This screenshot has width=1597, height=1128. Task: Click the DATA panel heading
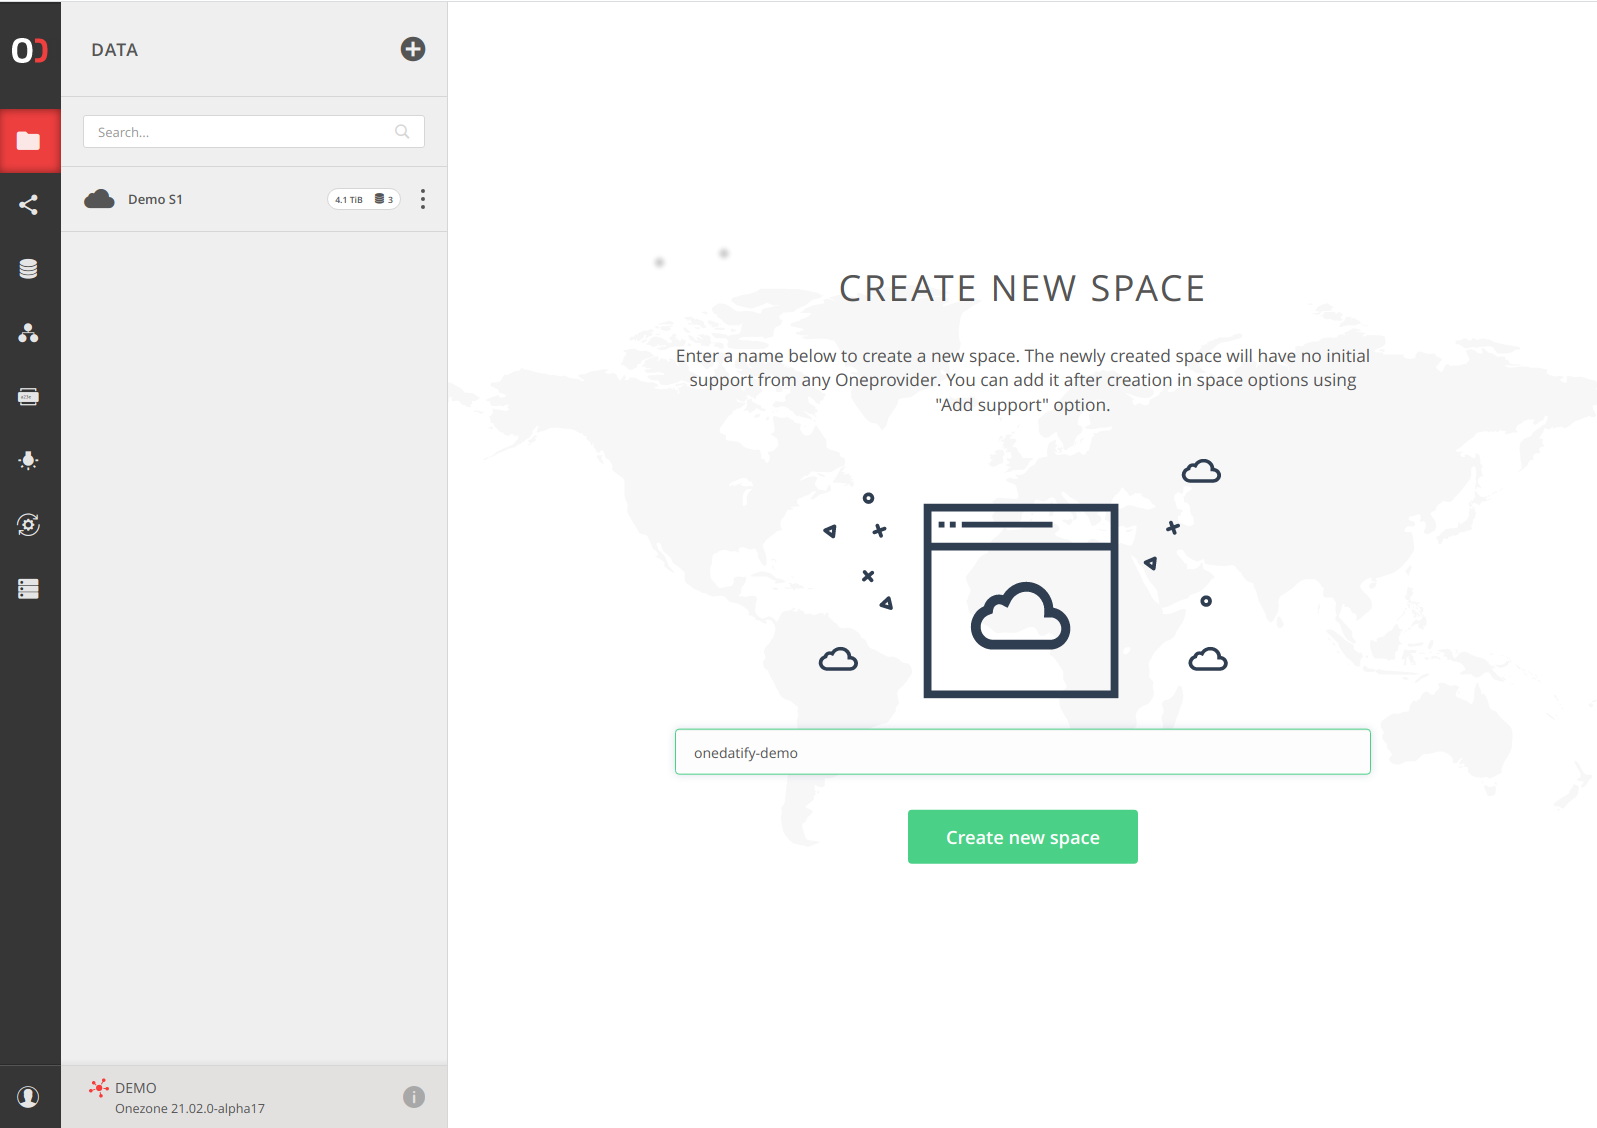point(115,50)
